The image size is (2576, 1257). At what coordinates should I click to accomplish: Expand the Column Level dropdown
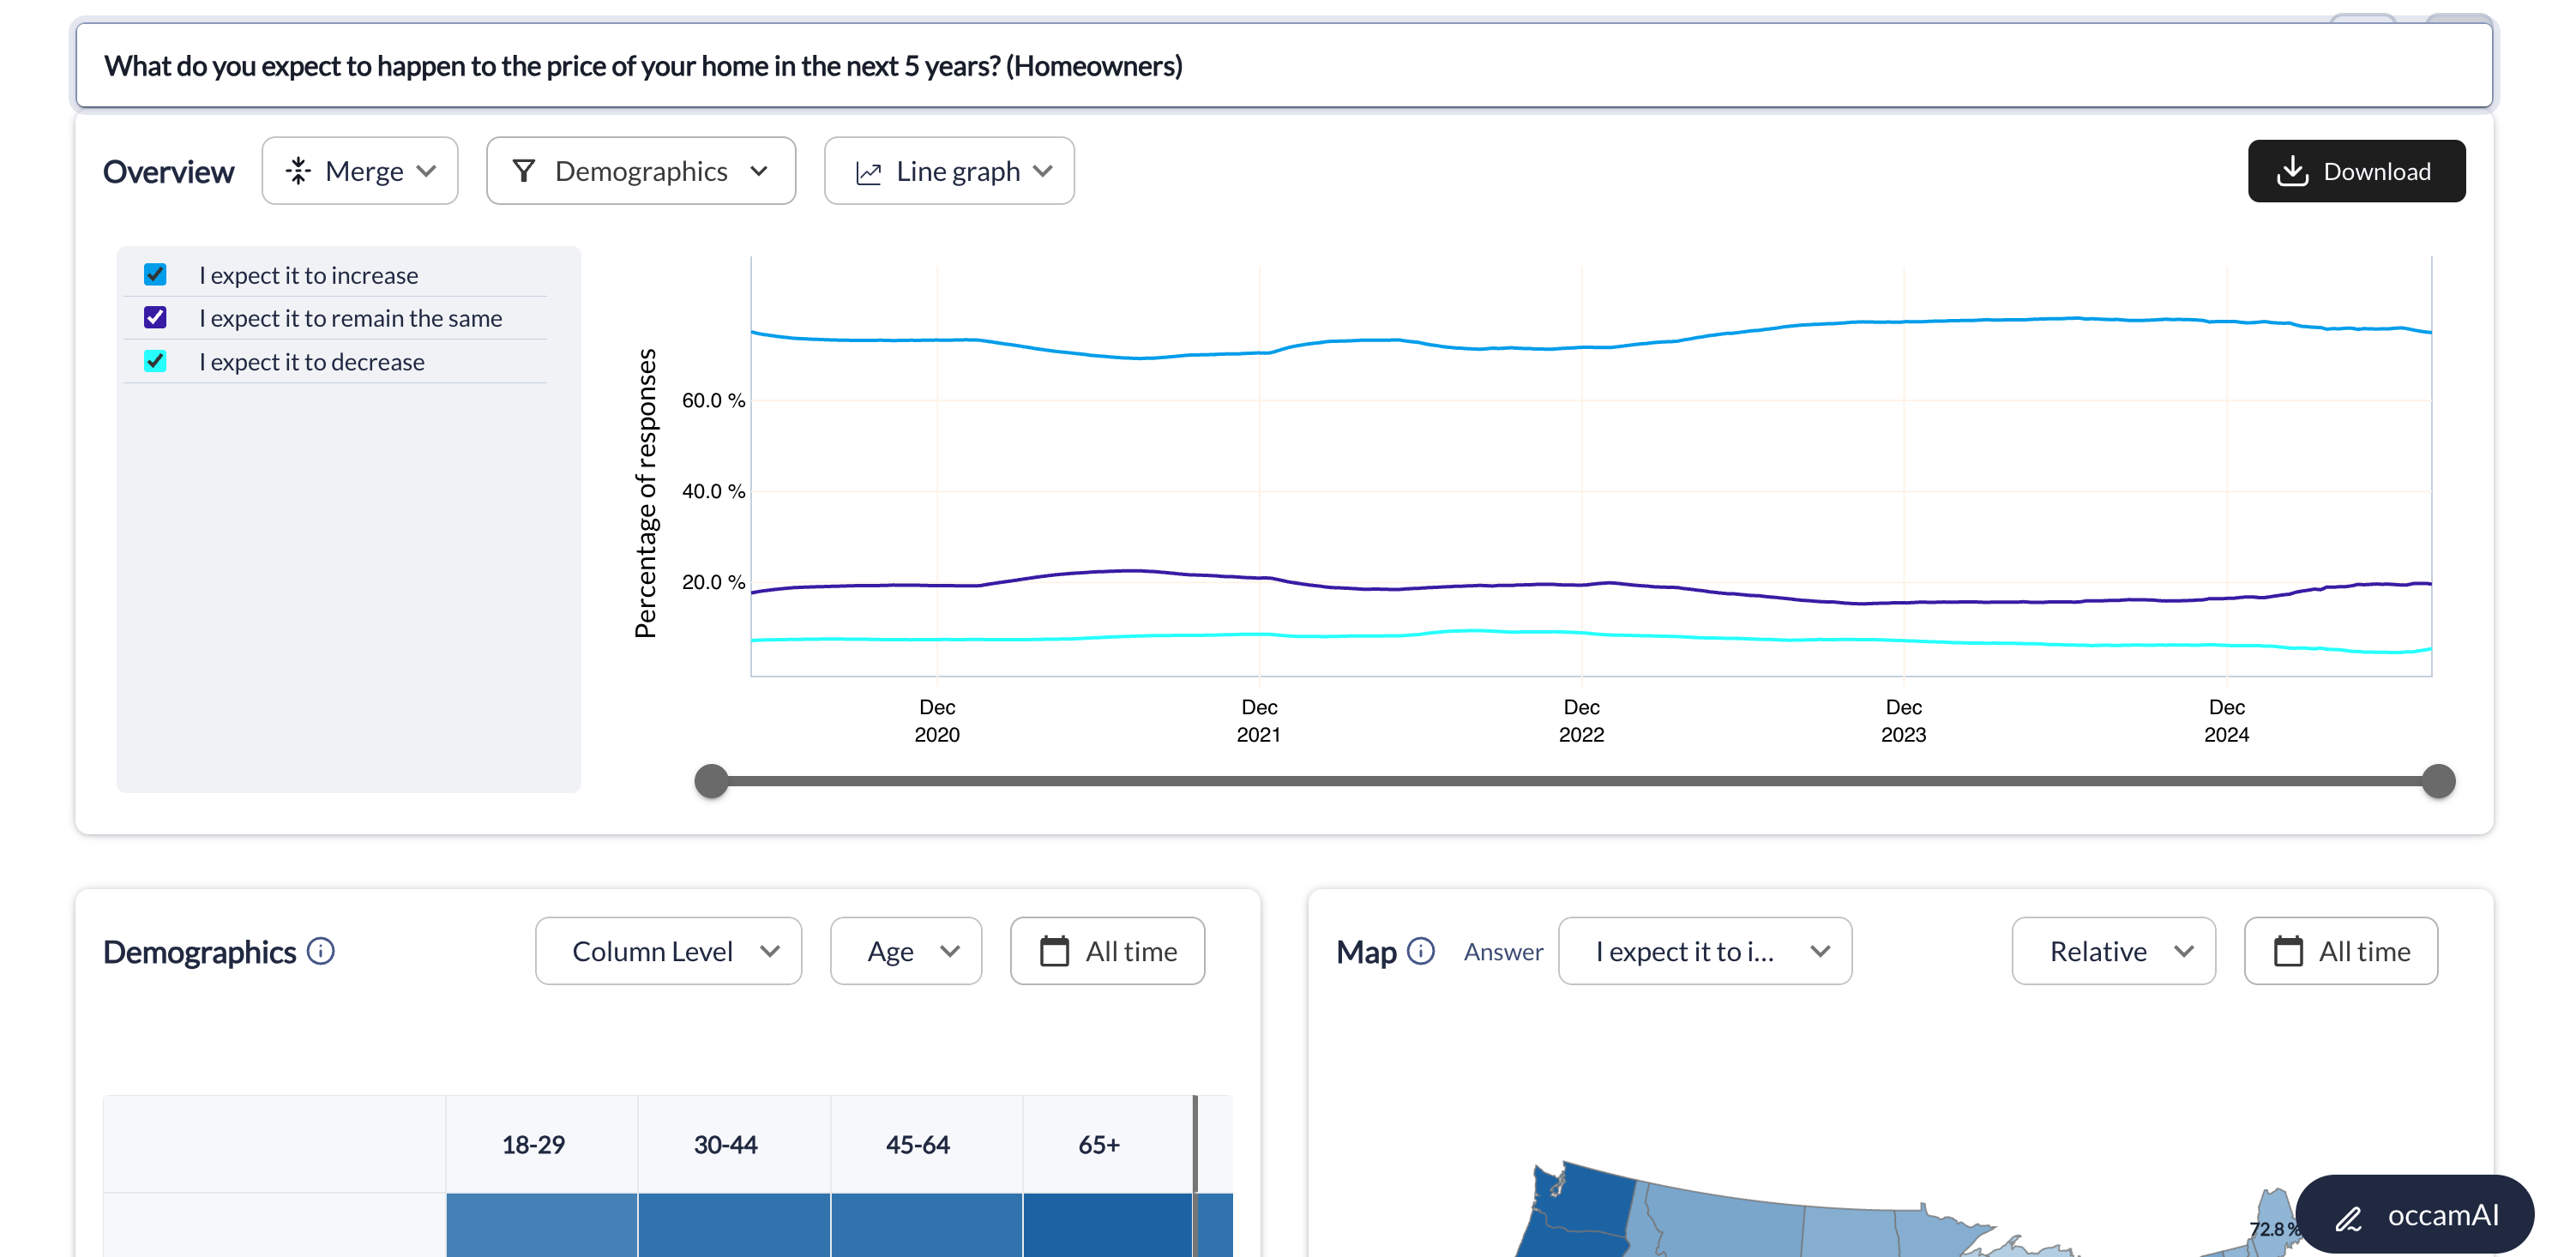coord(668,951)
